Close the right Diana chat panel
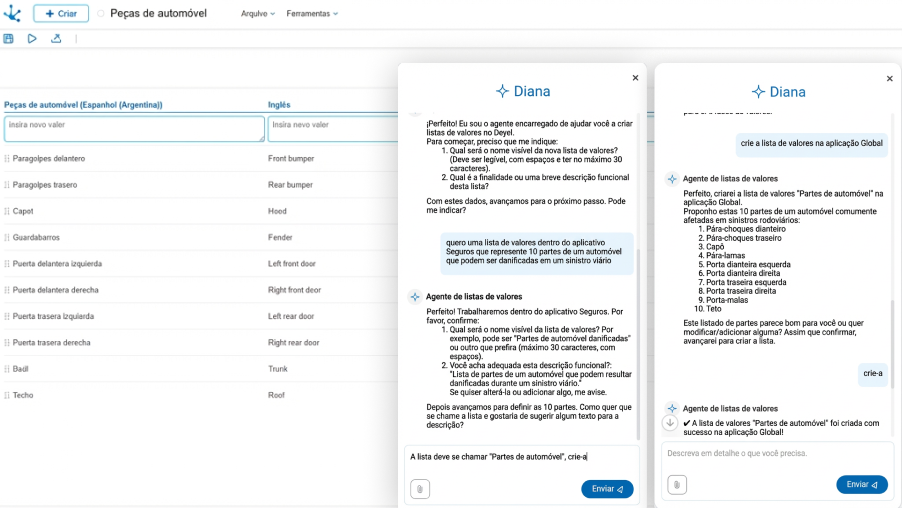This screenshot has width=902, height=508. click(890, 78)
